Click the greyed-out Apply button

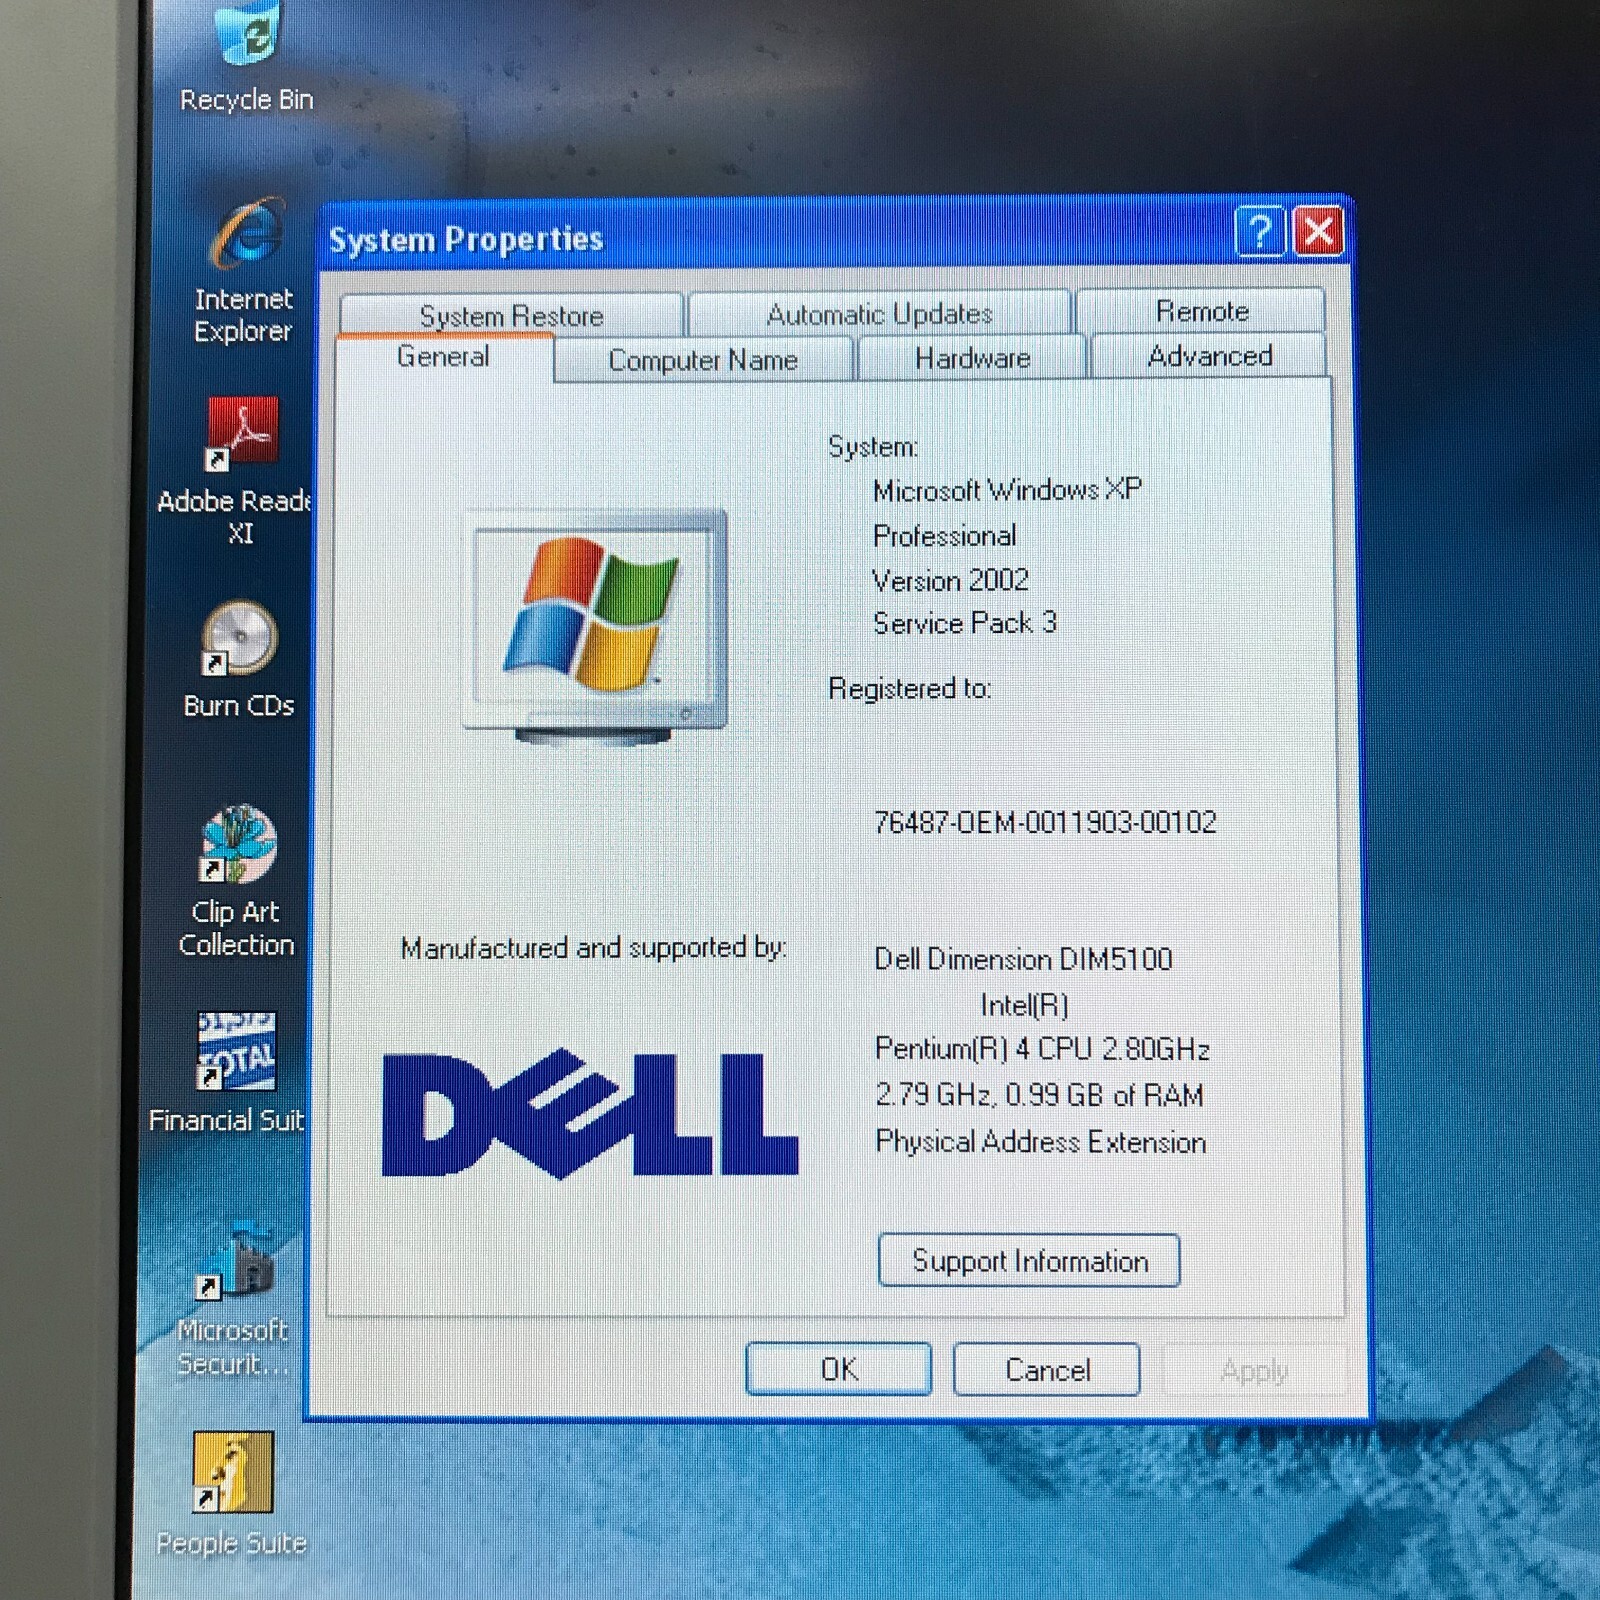tap(1254, 1370)
